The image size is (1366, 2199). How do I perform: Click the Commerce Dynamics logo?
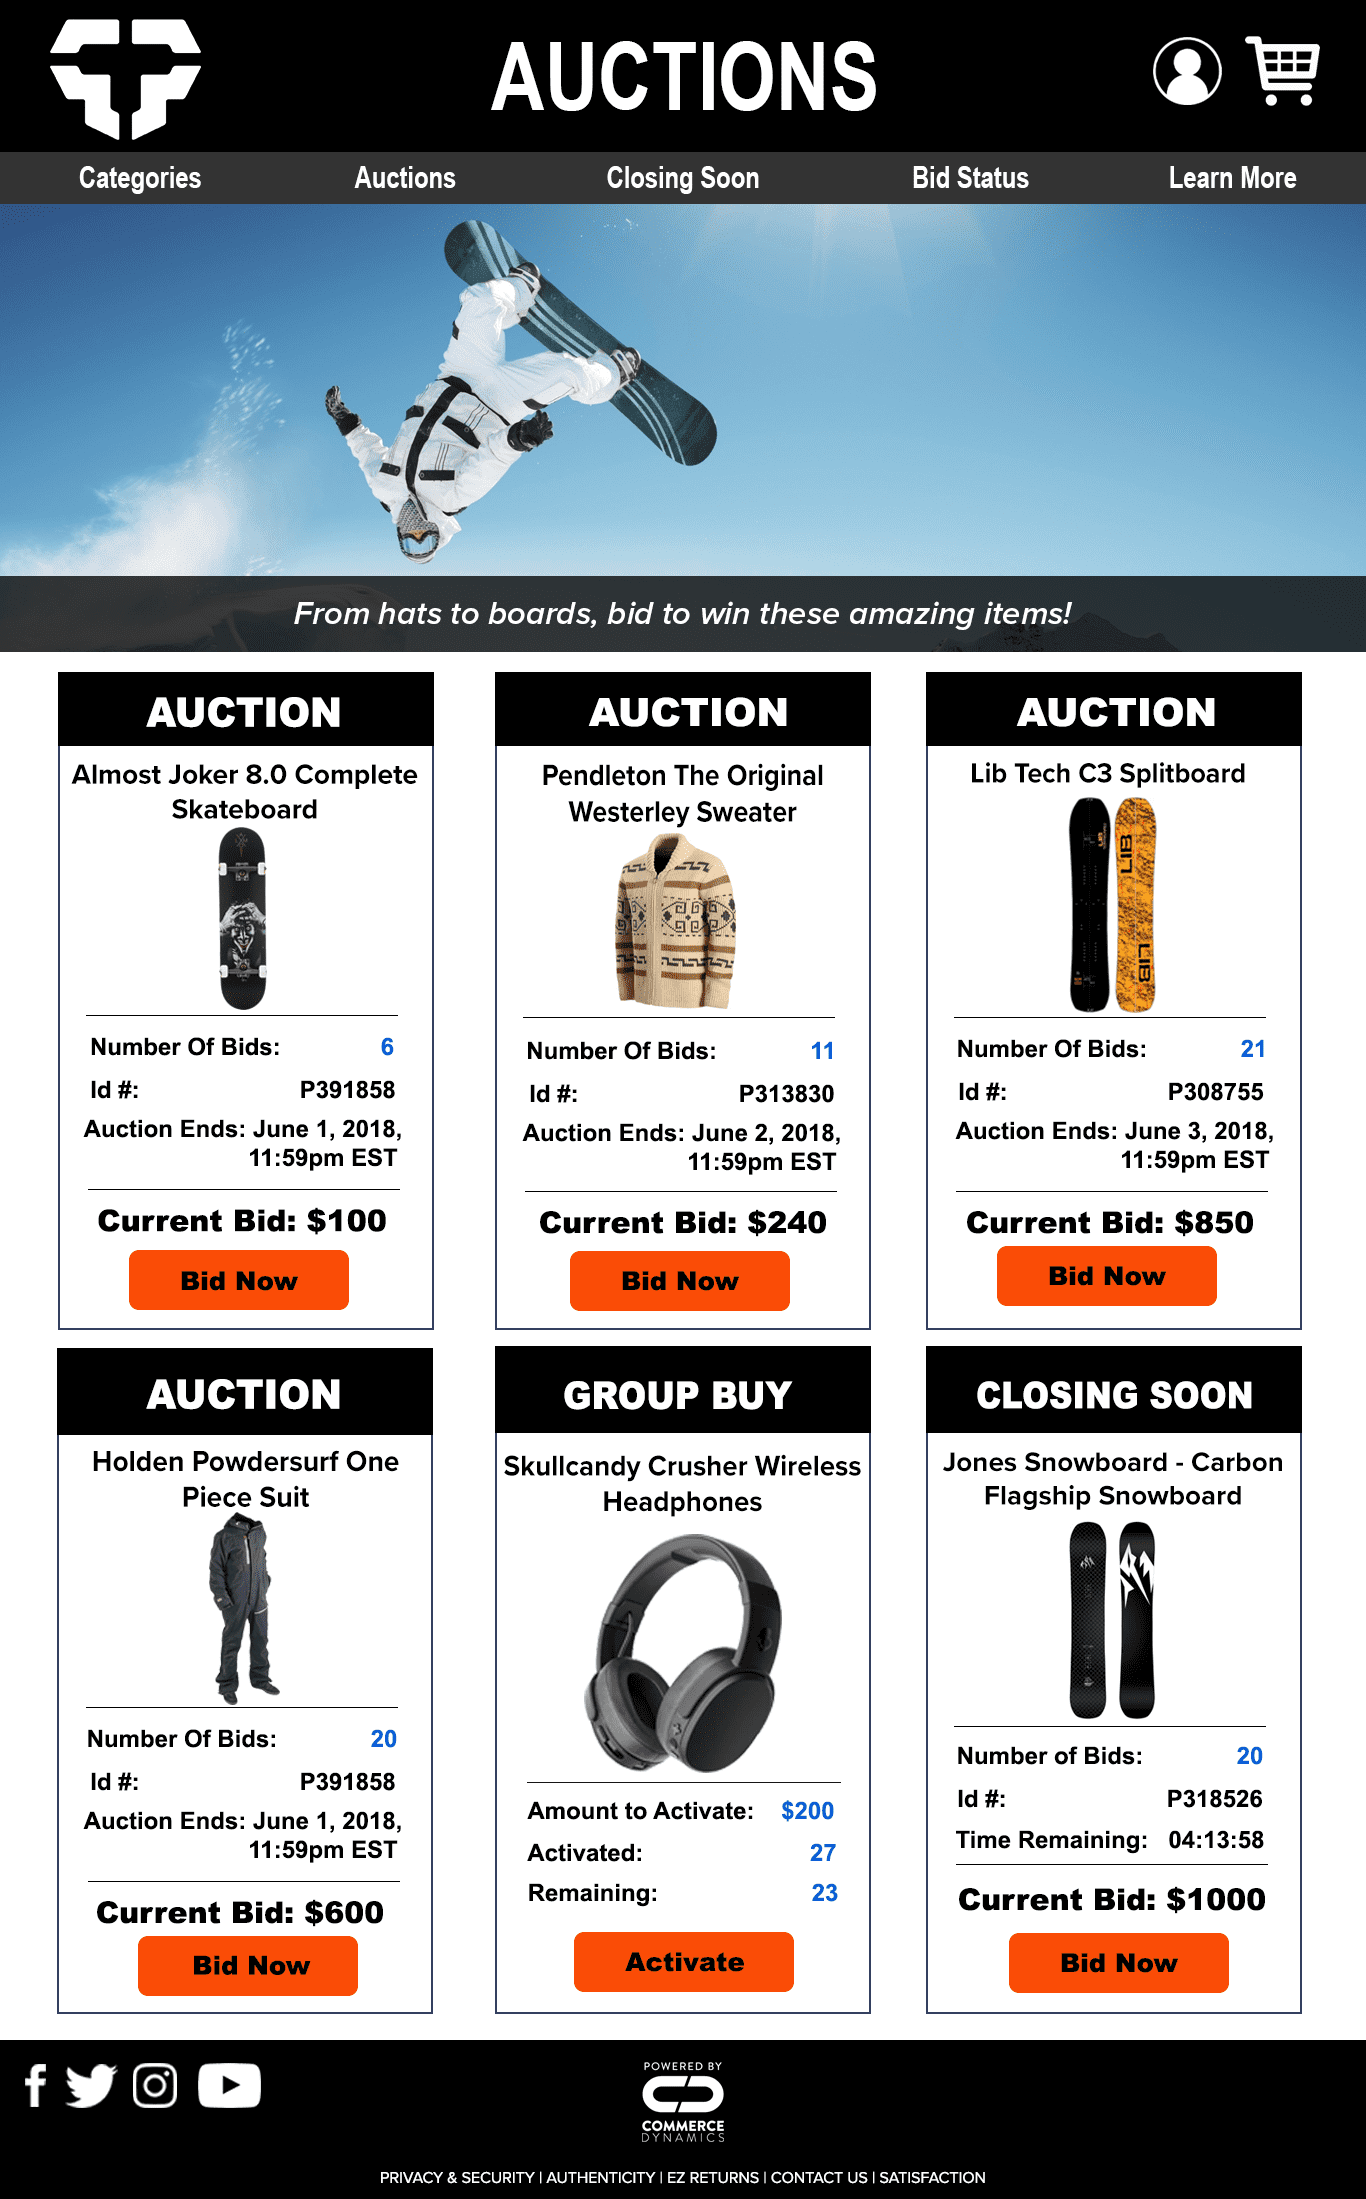[x=683, y=2101]
